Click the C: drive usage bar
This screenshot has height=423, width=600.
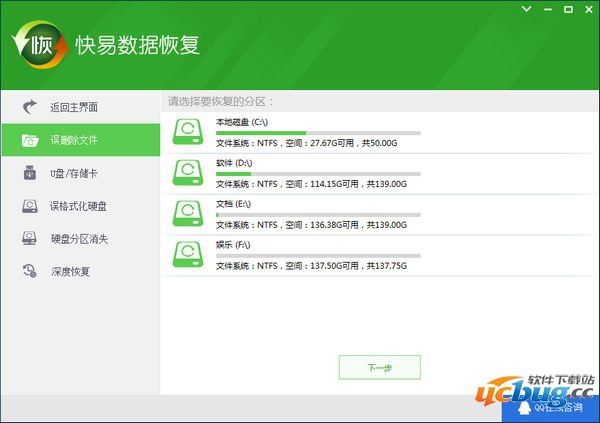318,133
